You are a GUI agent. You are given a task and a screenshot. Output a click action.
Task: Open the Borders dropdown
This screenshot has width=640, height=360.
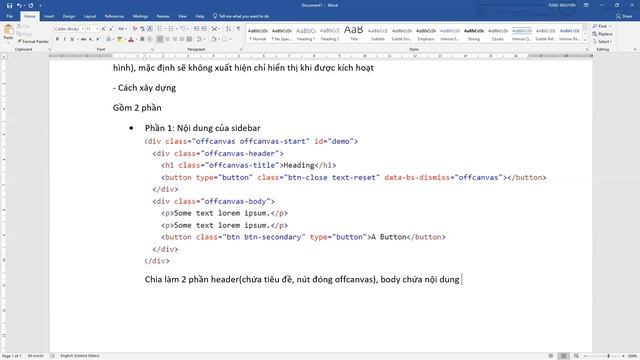(230, 39)
